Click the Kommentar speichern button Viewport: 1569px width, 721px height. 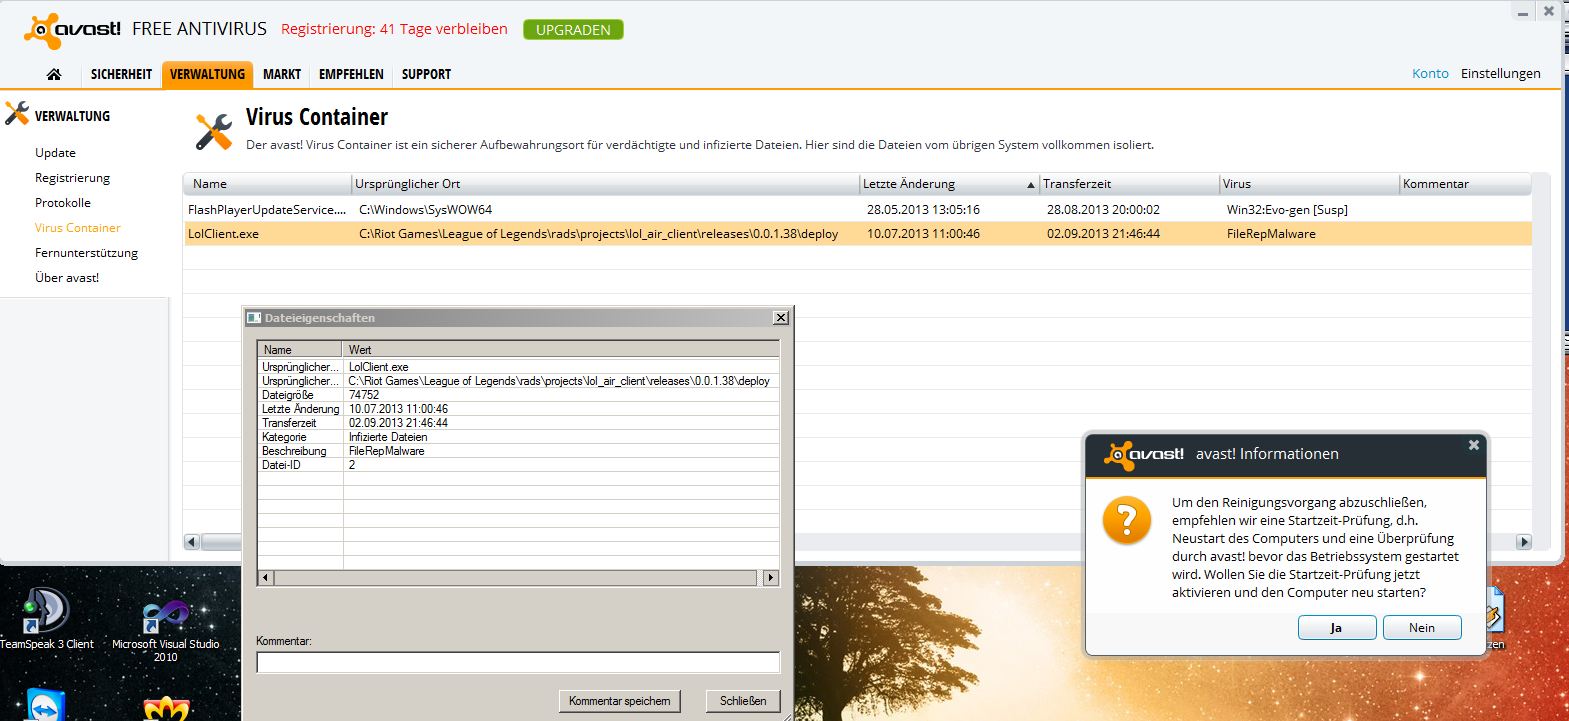pos(620,701)
